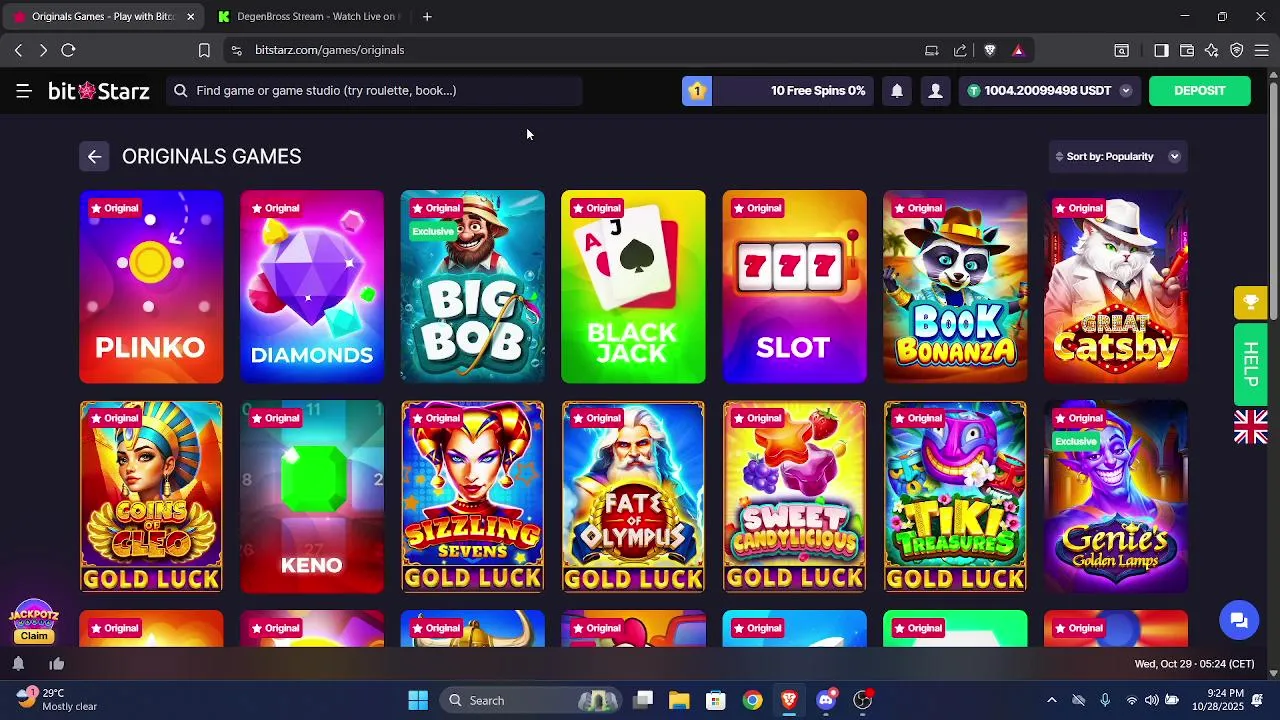Close the Originals Games tab

(x=190, y=17)
